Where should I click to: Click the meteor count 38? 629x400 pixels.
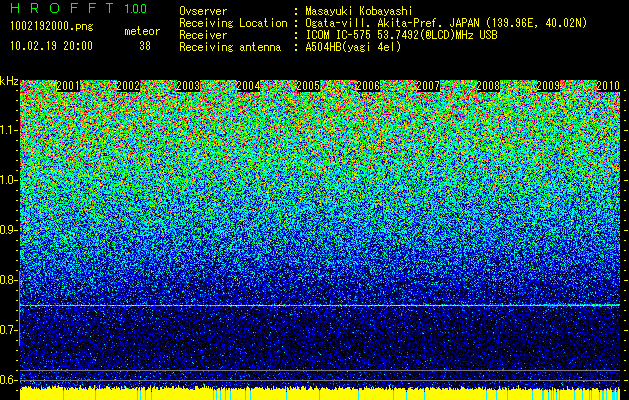point(145,46)
